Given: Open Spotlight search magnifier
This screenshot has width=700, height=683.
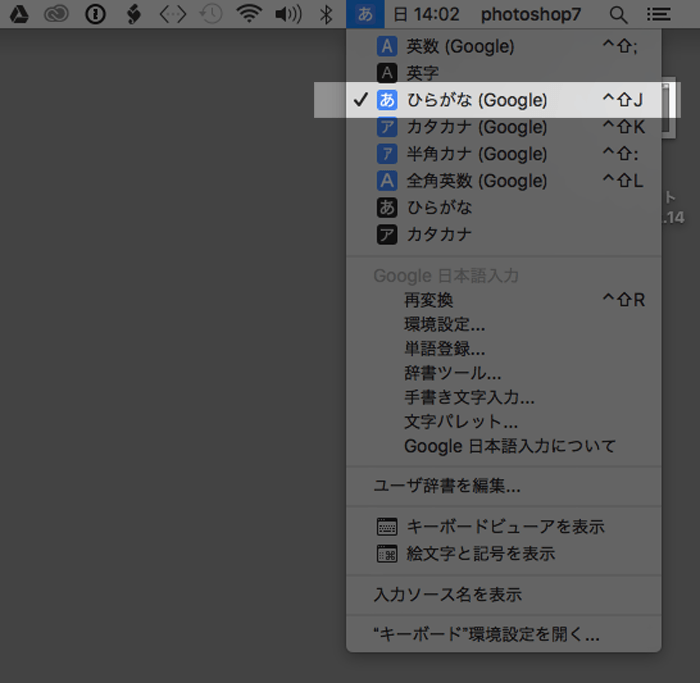Looking at the screenshot, I should [x=618, y=15].
